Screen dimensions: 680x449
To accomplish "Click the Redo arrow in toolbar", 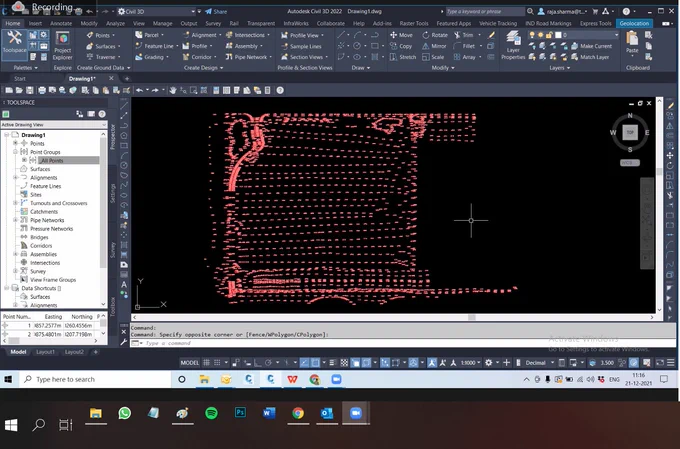I will [x=155, y=90].
